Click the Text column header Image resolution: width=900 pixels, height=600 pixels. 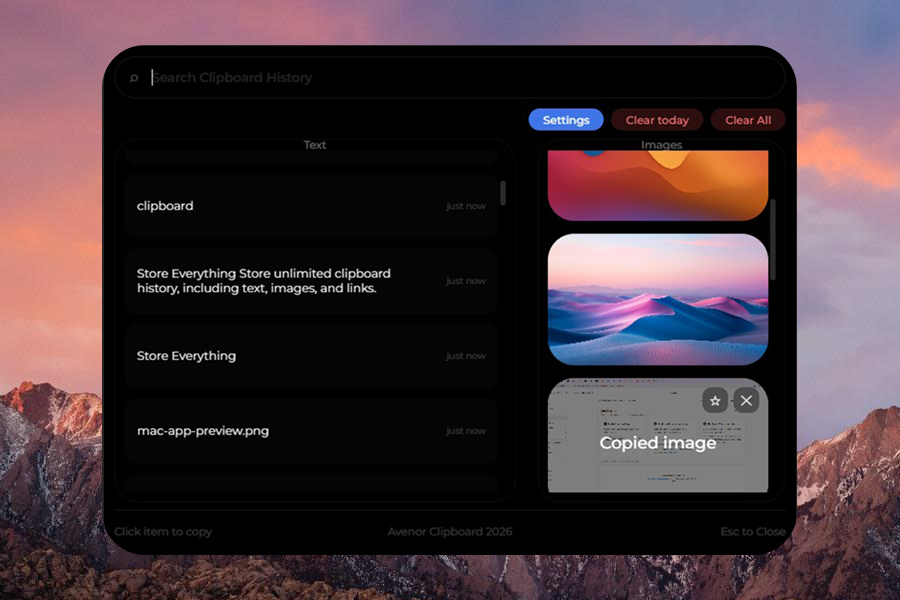[x=314, y=144]
